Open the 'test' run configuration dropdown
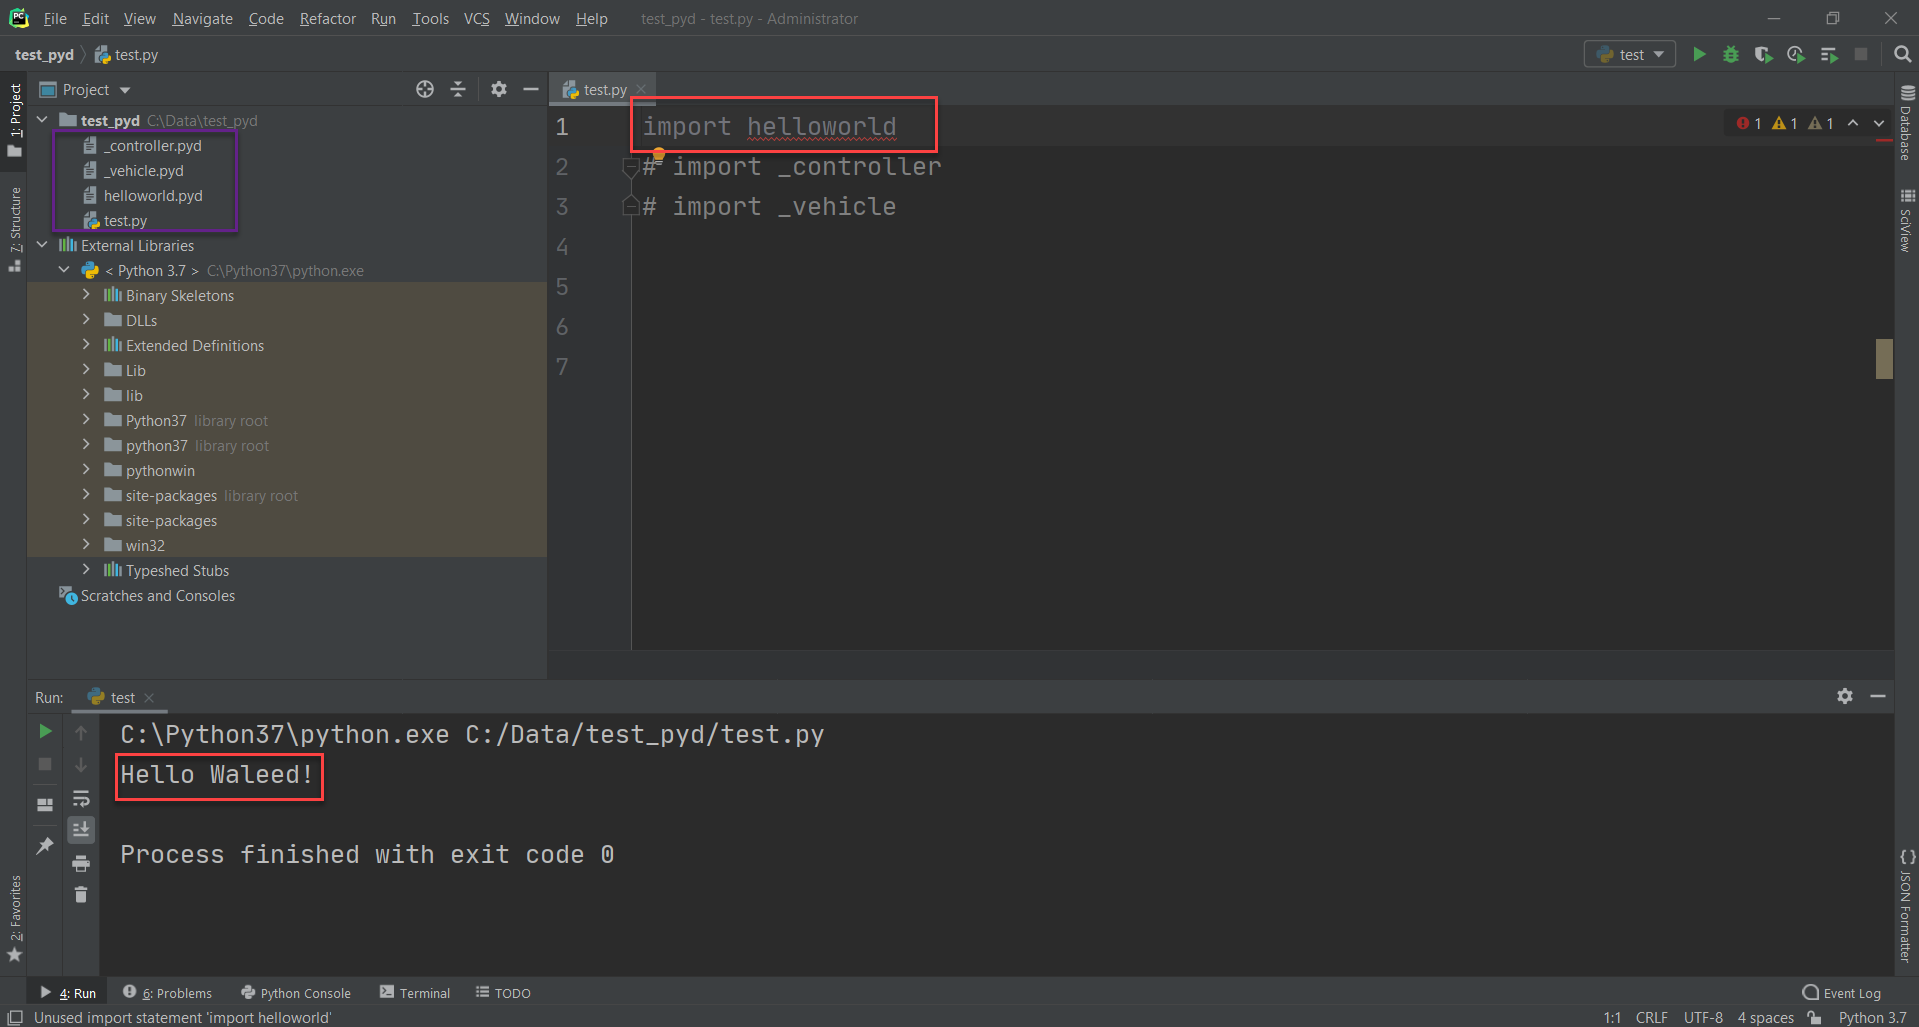1919x1027 pixels. (x=1630, y=55)
